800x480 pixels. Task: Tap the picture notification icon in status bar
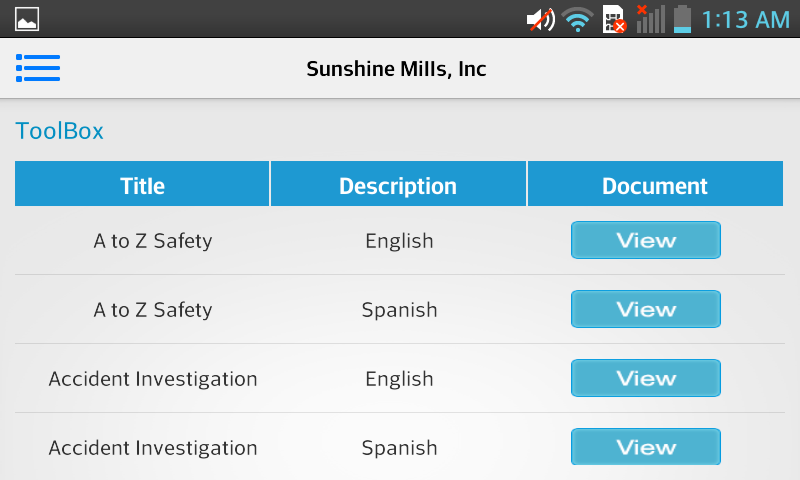[x=27, y=19]
